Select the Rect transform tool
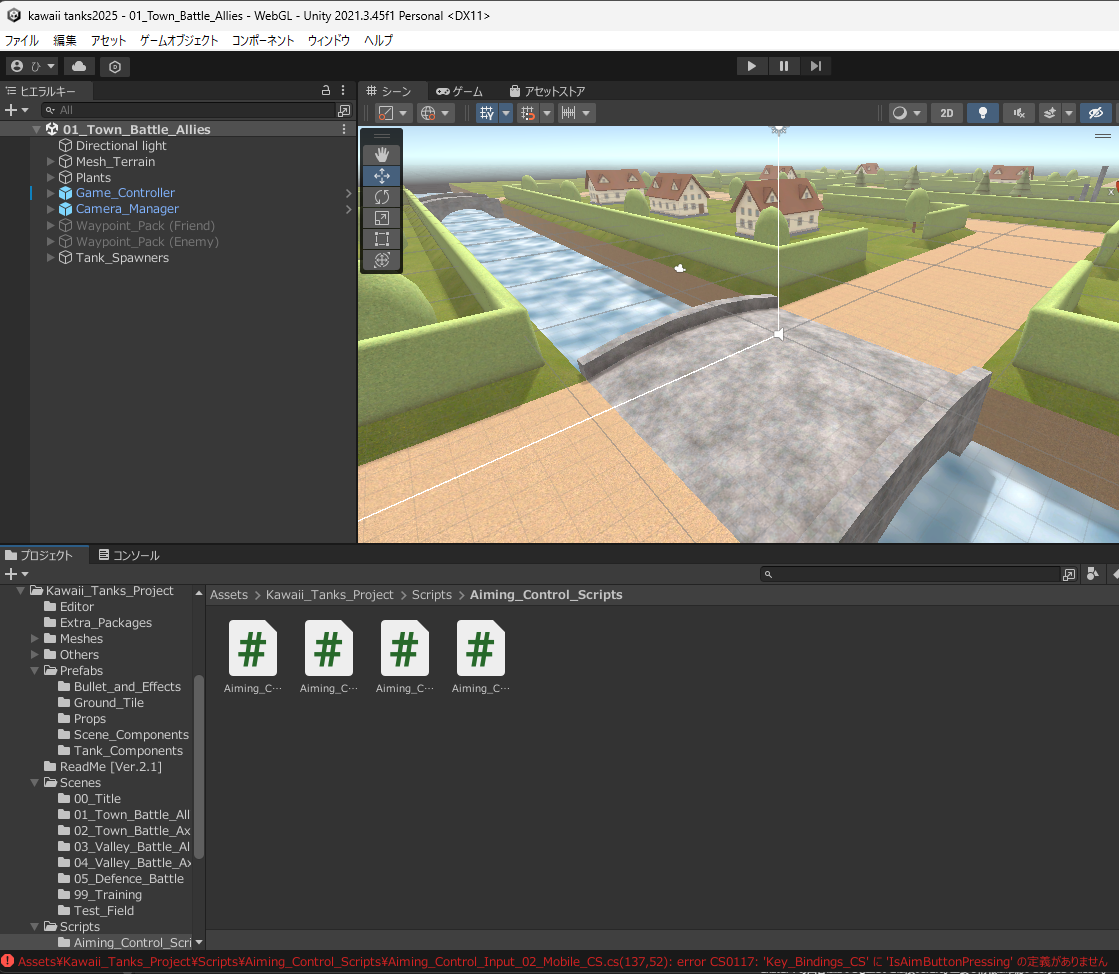1119x974 pixels. tap(381, 239)
